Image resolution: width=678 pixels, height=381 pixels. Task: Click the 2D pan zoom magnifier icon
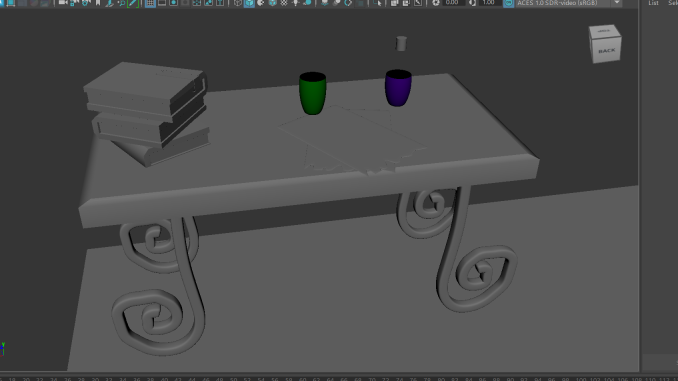pos(122,3)
